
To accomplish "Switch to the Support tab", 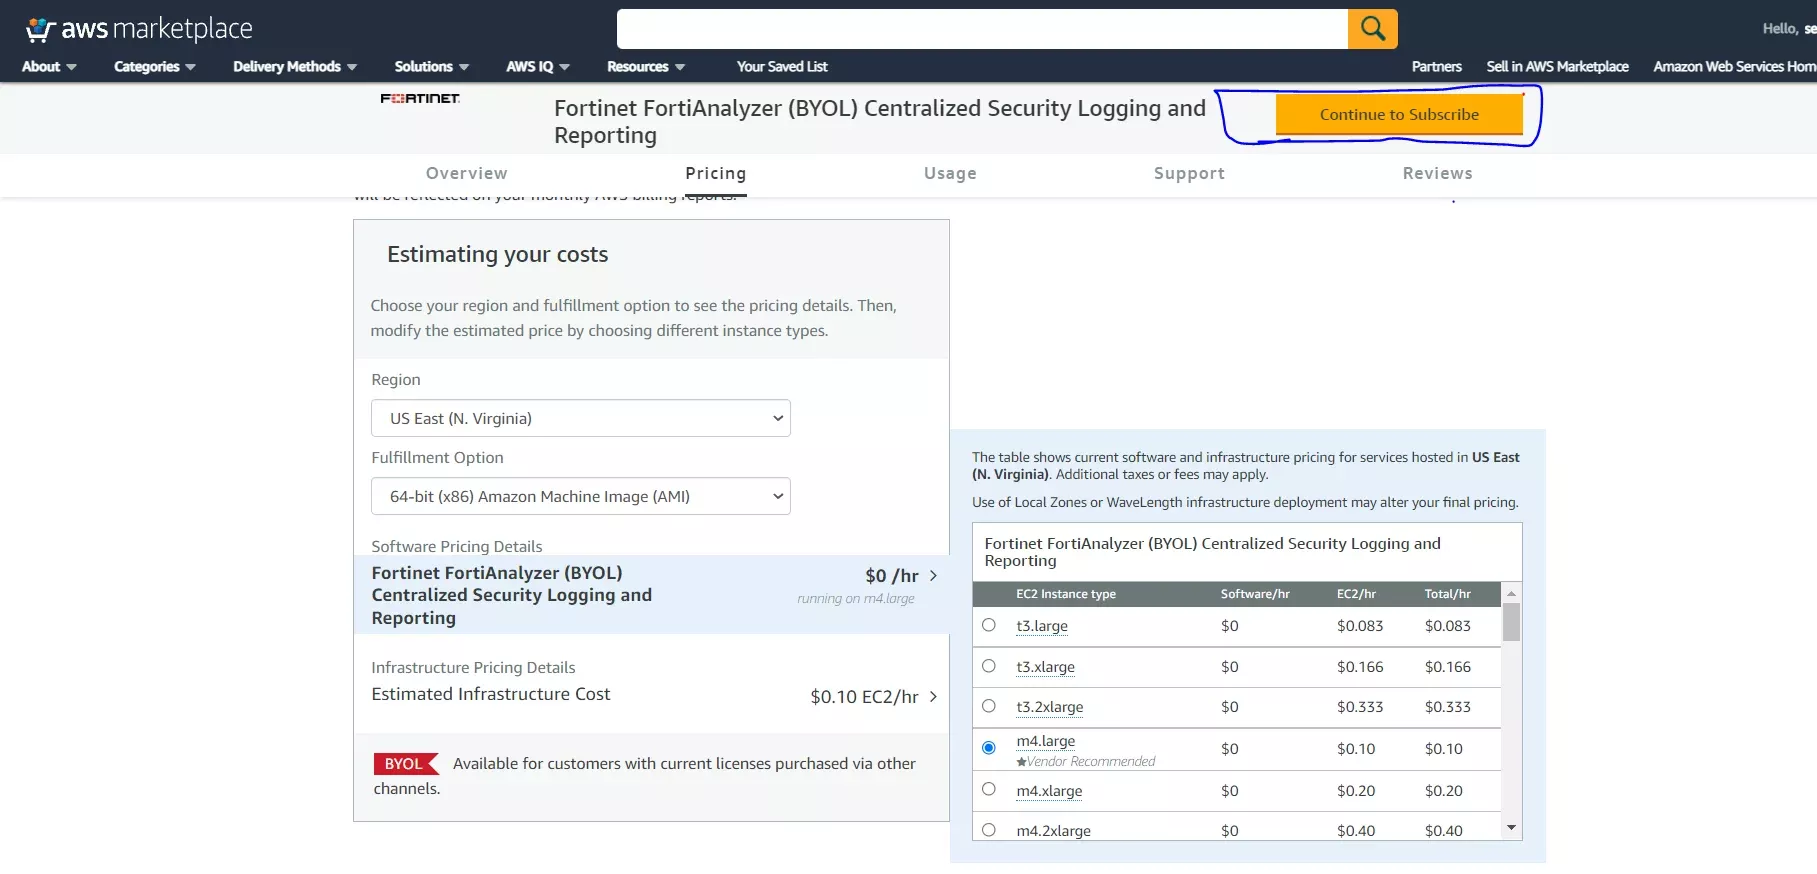I will click(1189, 173).
